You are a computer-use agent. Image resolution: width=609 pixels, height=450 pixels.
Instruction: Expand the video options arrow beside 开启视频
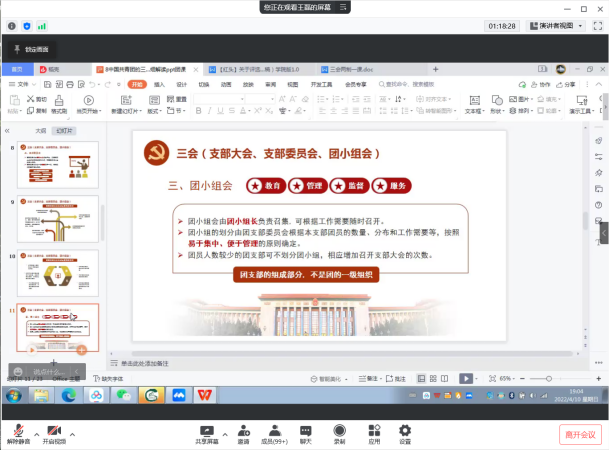point(73,433)
